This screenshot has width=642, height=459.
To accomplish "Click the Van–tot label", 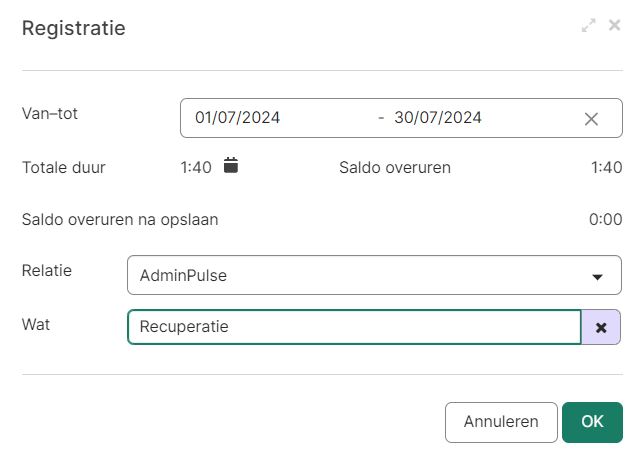I will tap(50, 113).
